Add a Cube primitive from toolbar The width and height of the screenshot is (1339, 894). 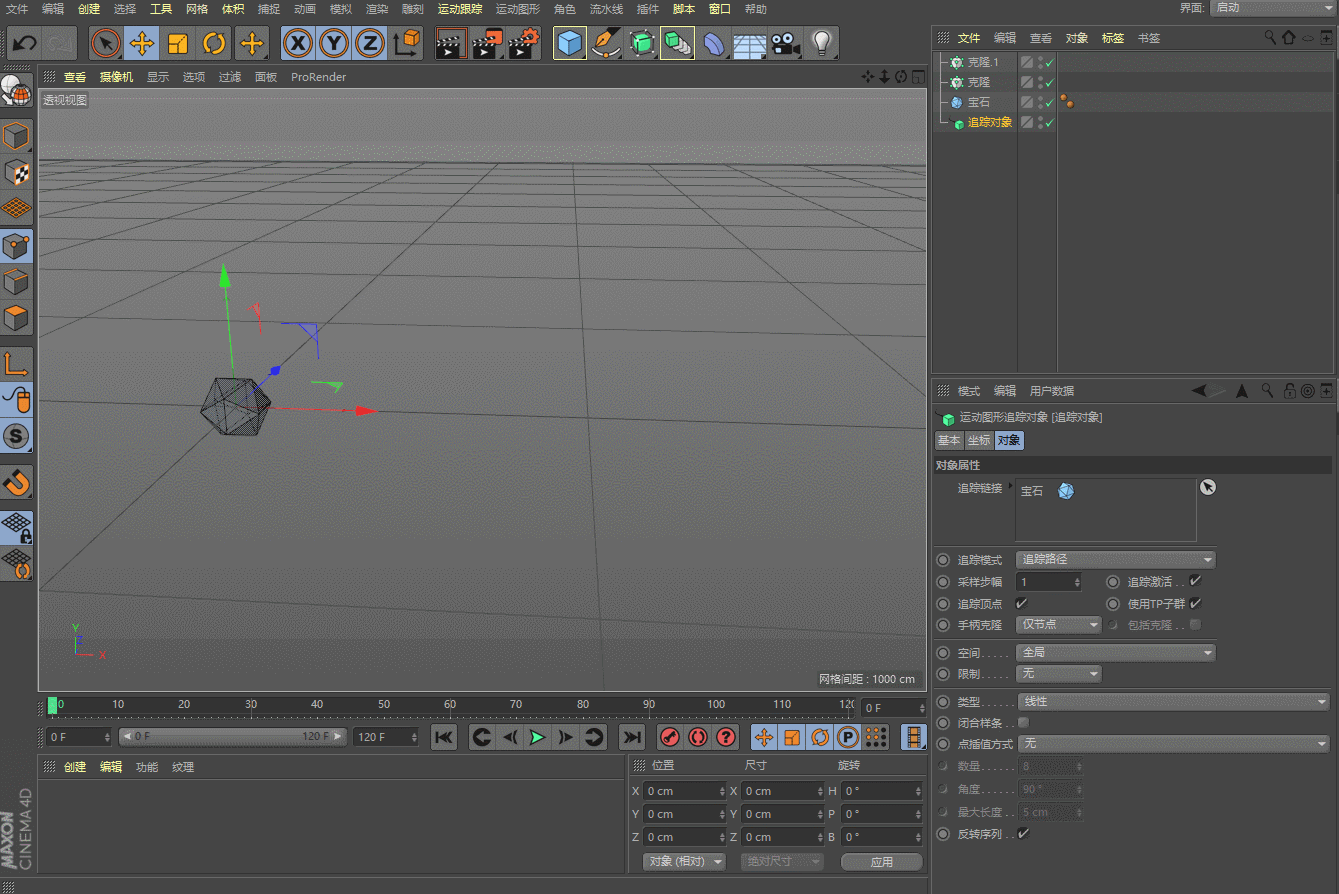[570, 43]
